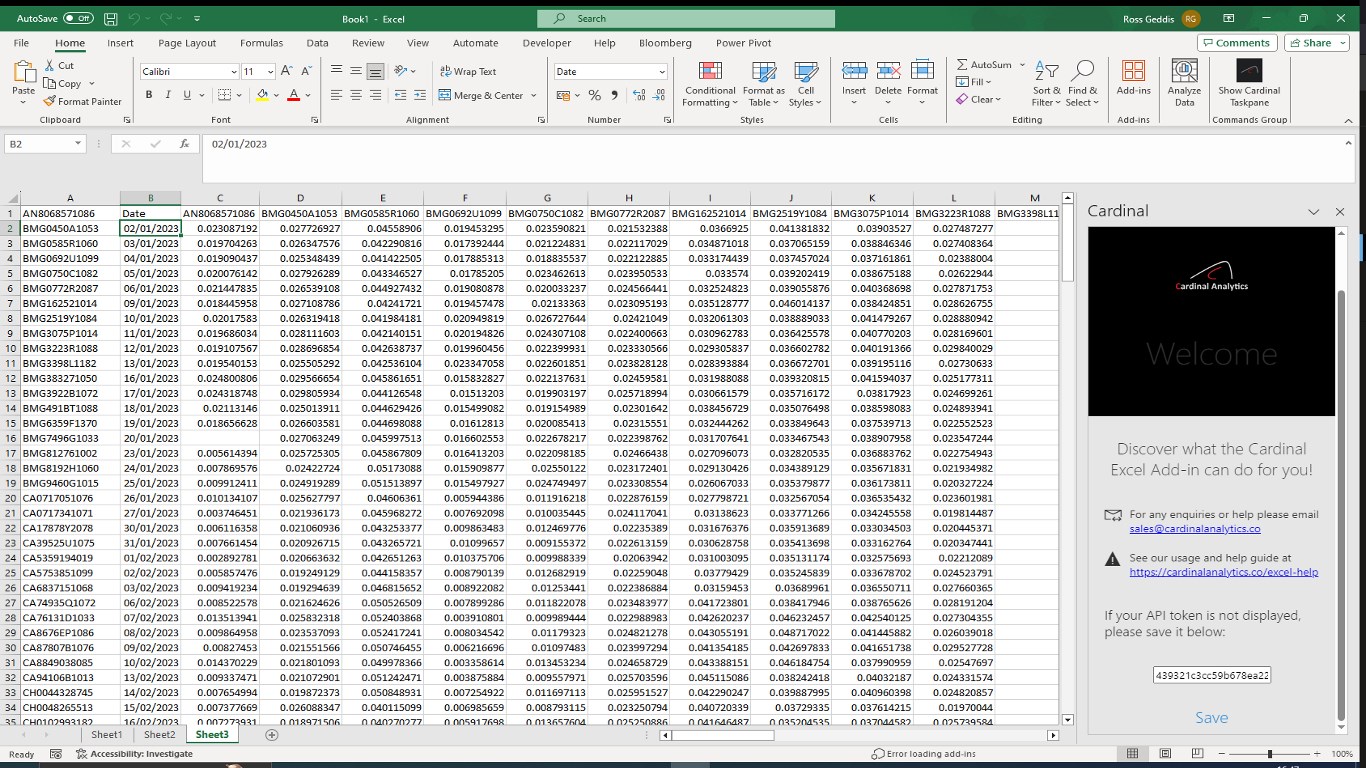Image resolution: width=1366 pixels, height=768 pixels.
Task: Click the Comma Style icon
Action: [x=613, y=95]
